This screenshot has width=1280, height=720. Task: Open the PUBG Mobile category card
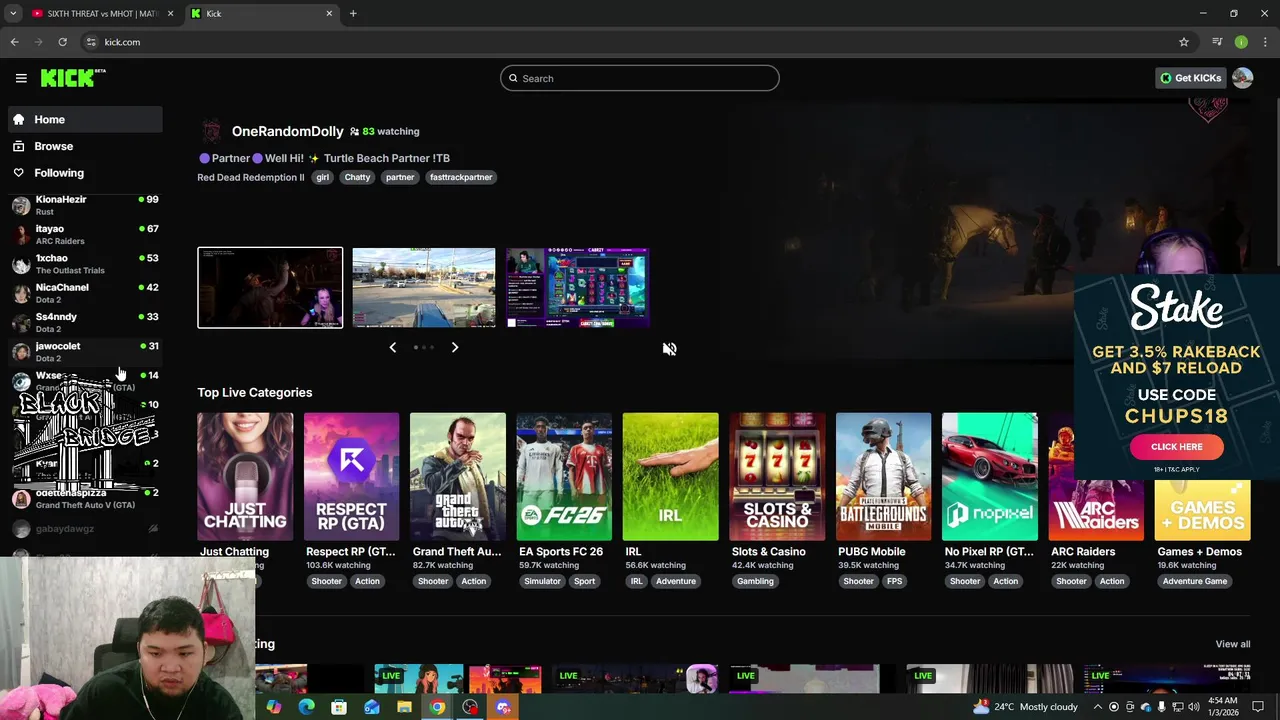click(x=883, y=477)
